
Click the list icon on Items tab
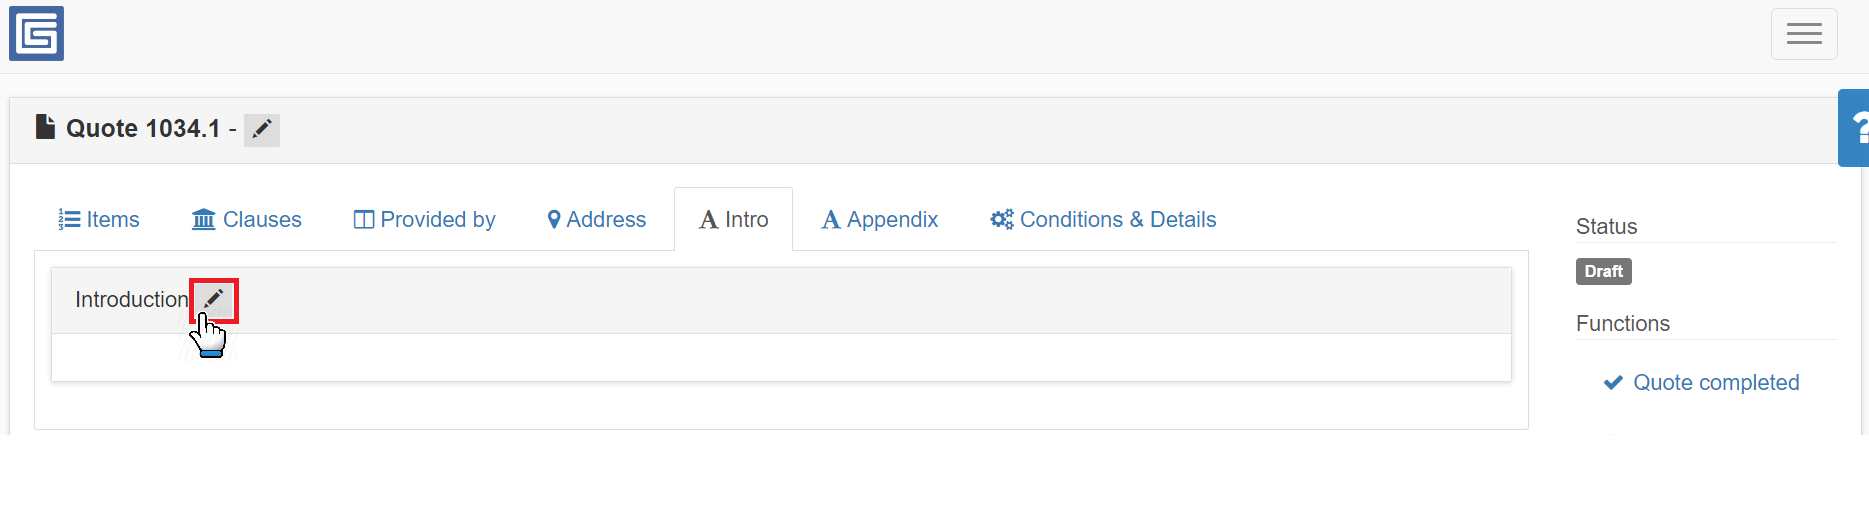point(69,219)
